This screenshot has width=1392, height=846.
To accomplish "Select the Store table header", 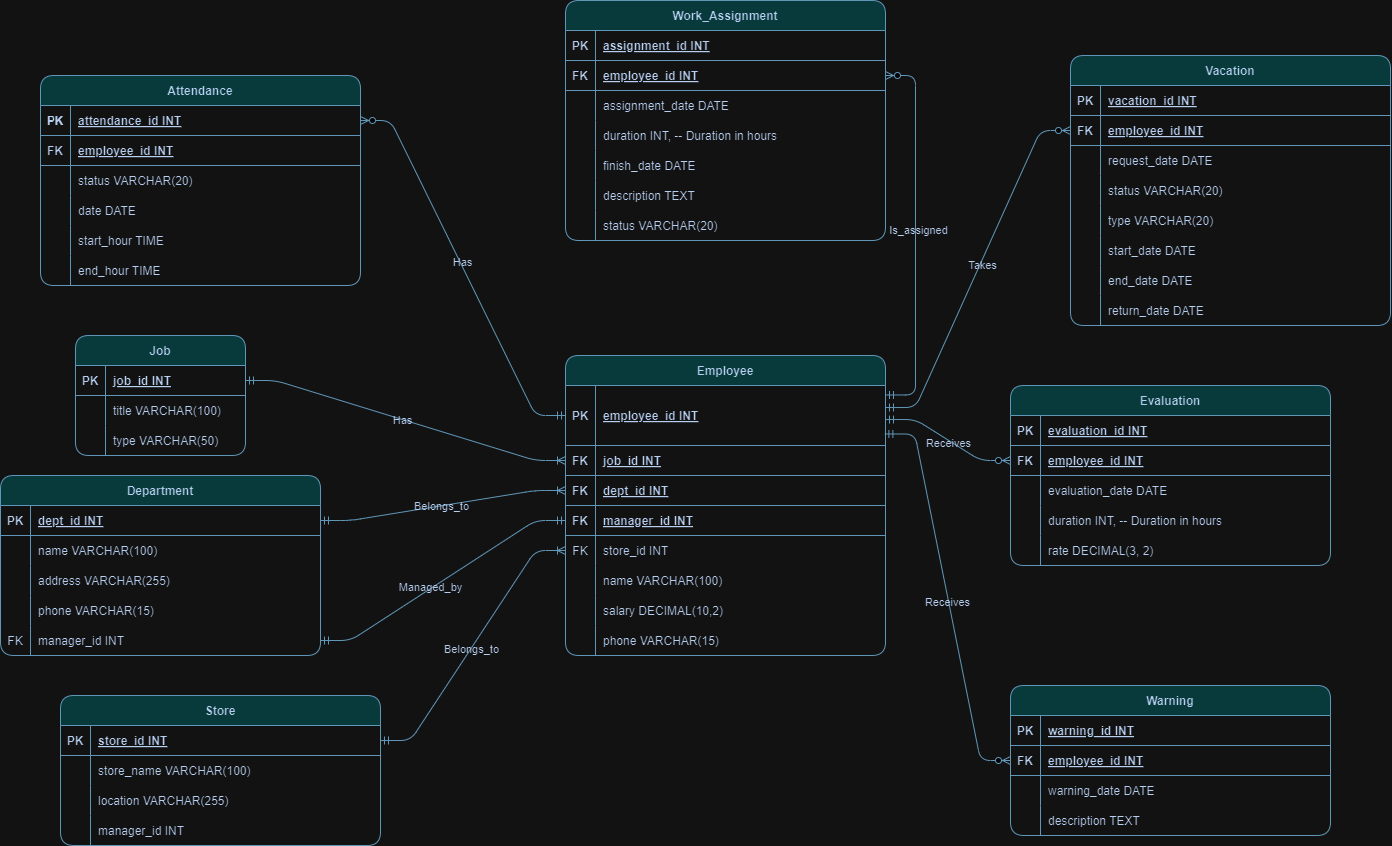I will 220,710.
